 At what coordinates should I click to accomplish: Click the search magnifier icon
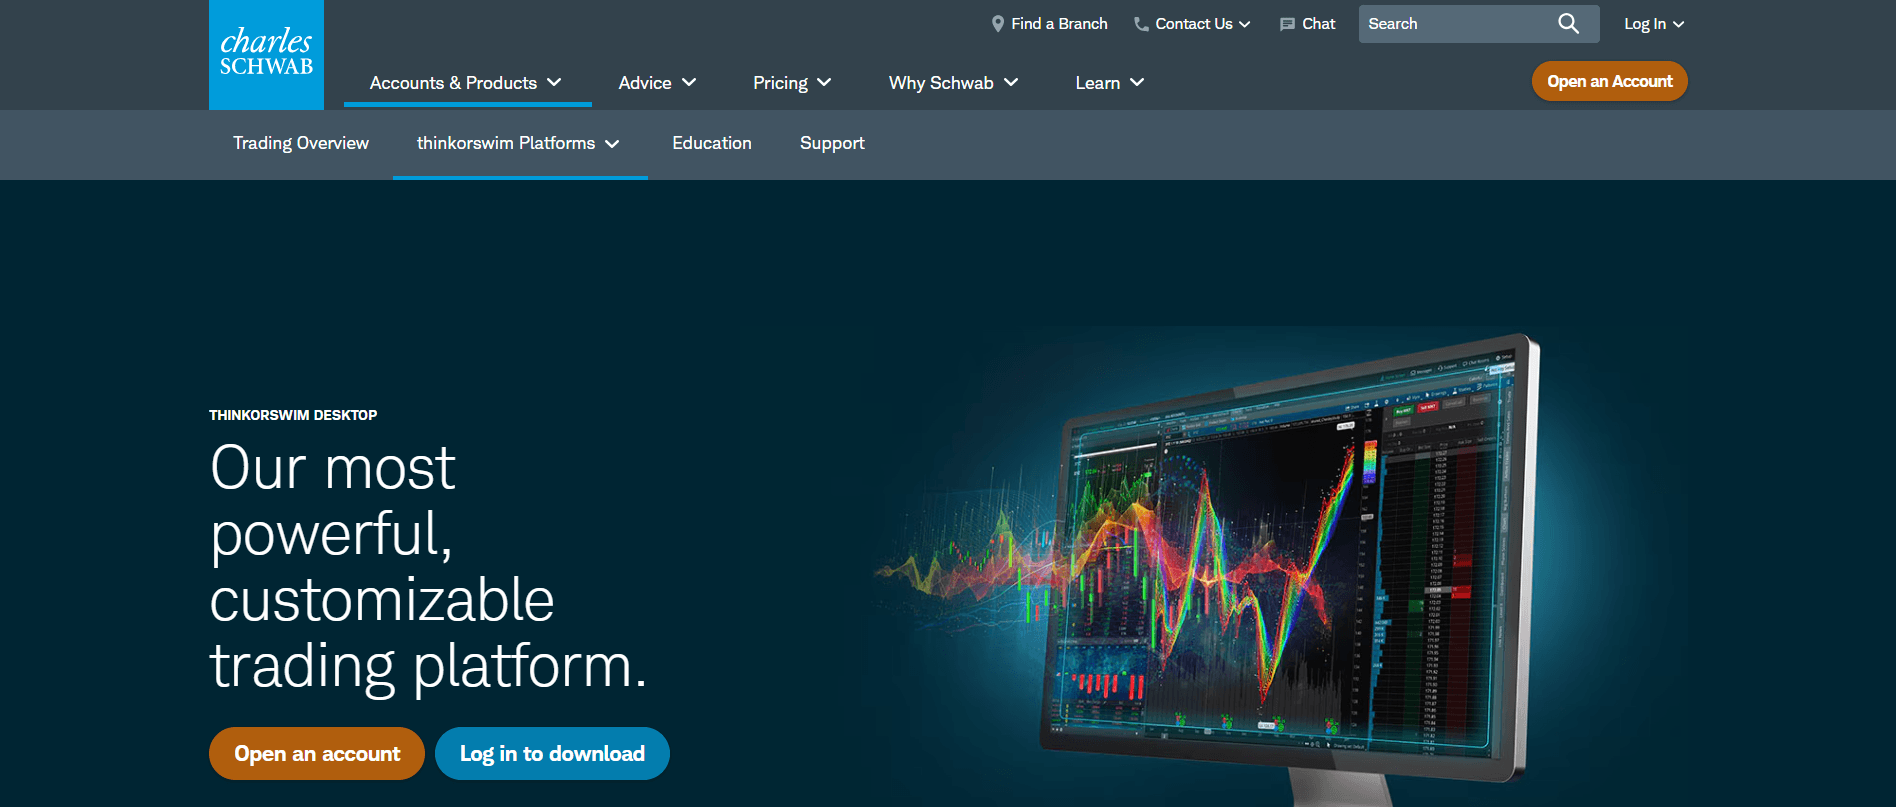coord(1568,24)
